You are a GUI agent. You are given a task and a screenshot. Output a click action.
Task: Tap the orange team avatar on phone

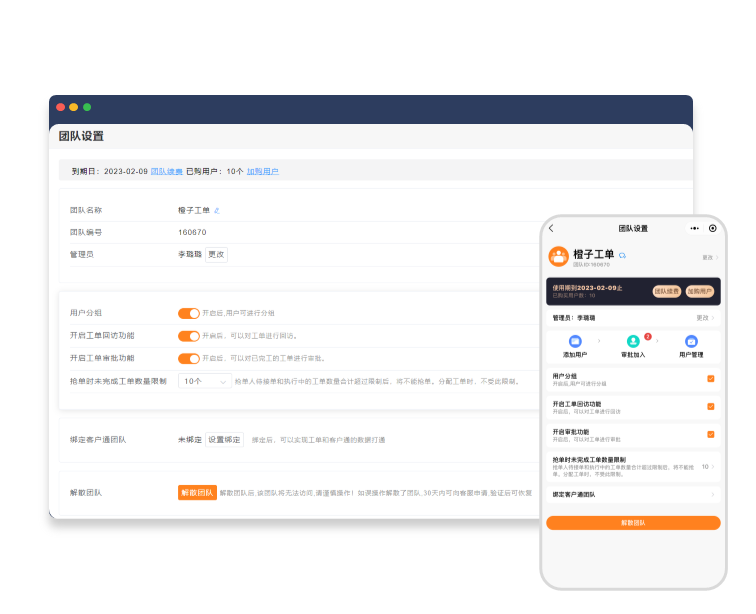click(558, 257)
